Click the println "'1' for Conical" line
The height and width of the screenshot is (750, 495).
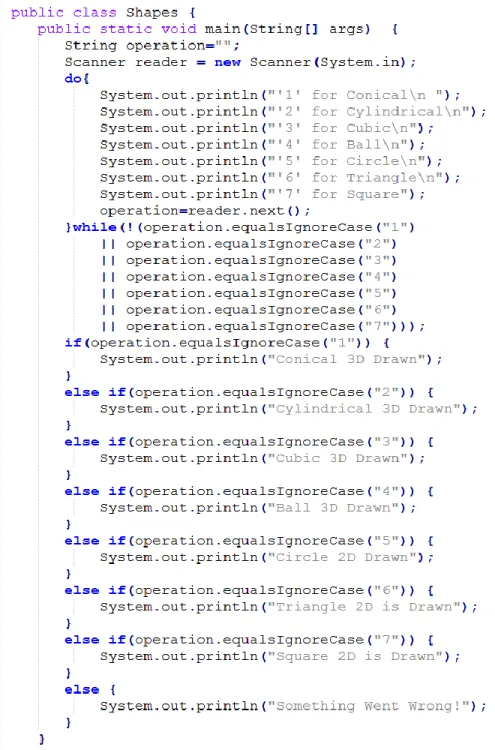point(280,95)
